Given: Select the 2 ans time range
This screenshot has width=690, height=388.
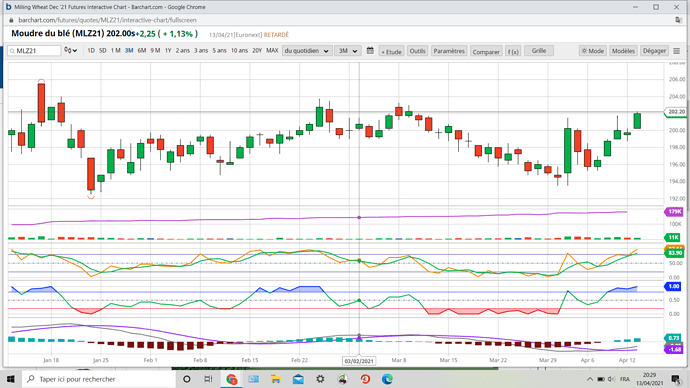Looking at the screenshot, I should 183,51.
